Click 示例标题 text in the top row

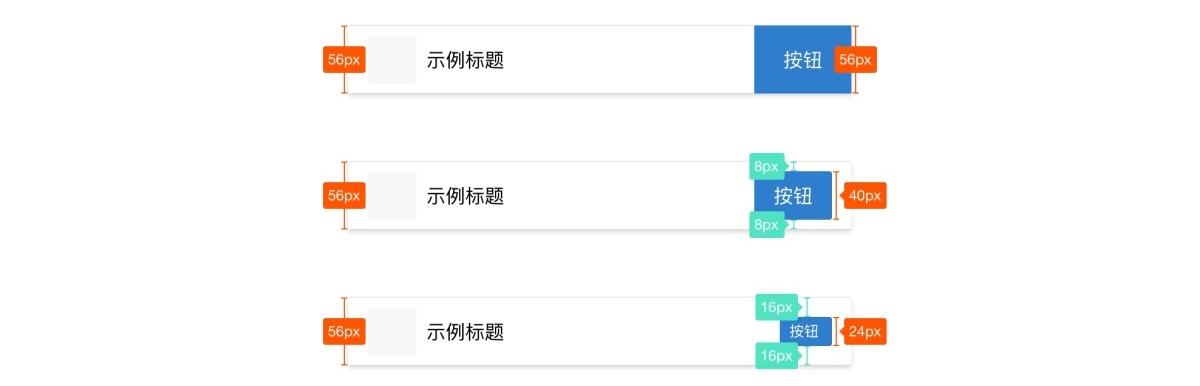click(465, 60)
